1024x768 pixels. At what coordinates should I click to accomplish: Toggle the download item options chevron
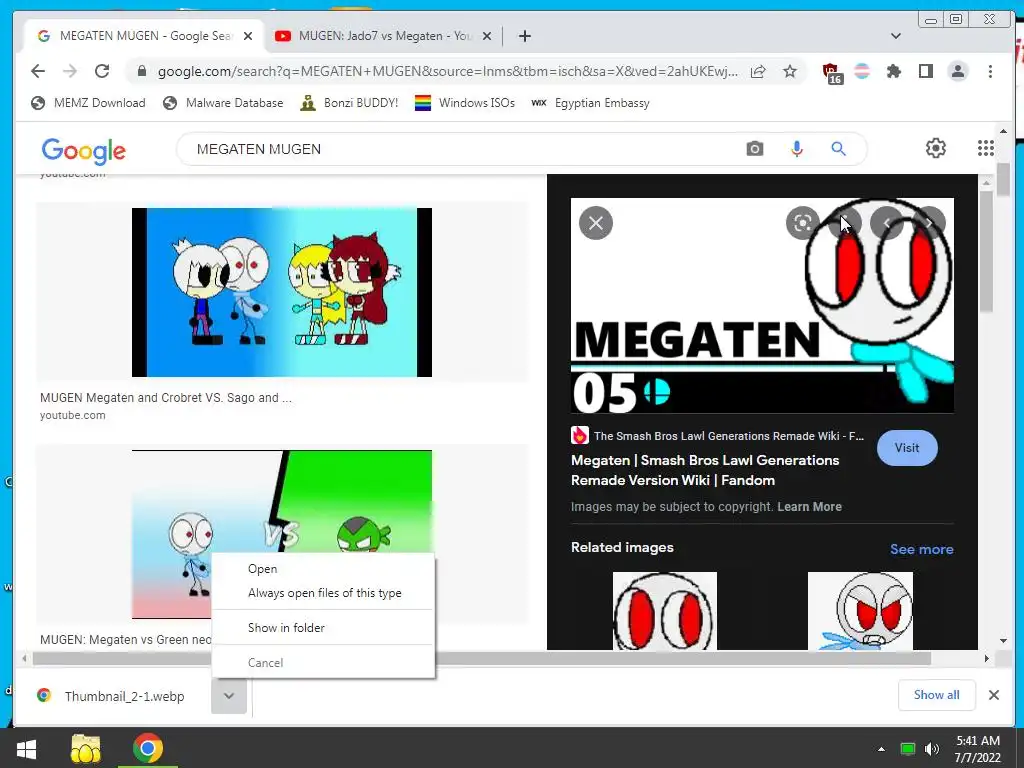point(229,696)
